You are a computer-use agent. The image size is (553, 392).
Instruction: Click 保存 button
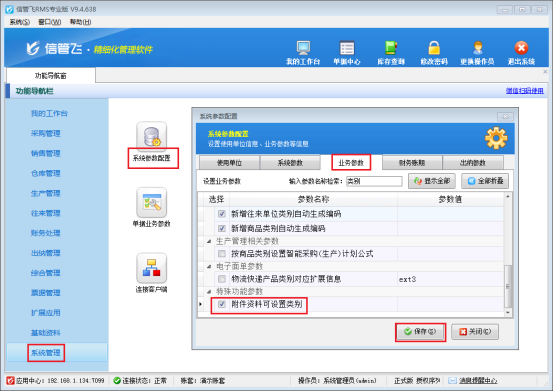pyautogui.click(x=420, y=332)
